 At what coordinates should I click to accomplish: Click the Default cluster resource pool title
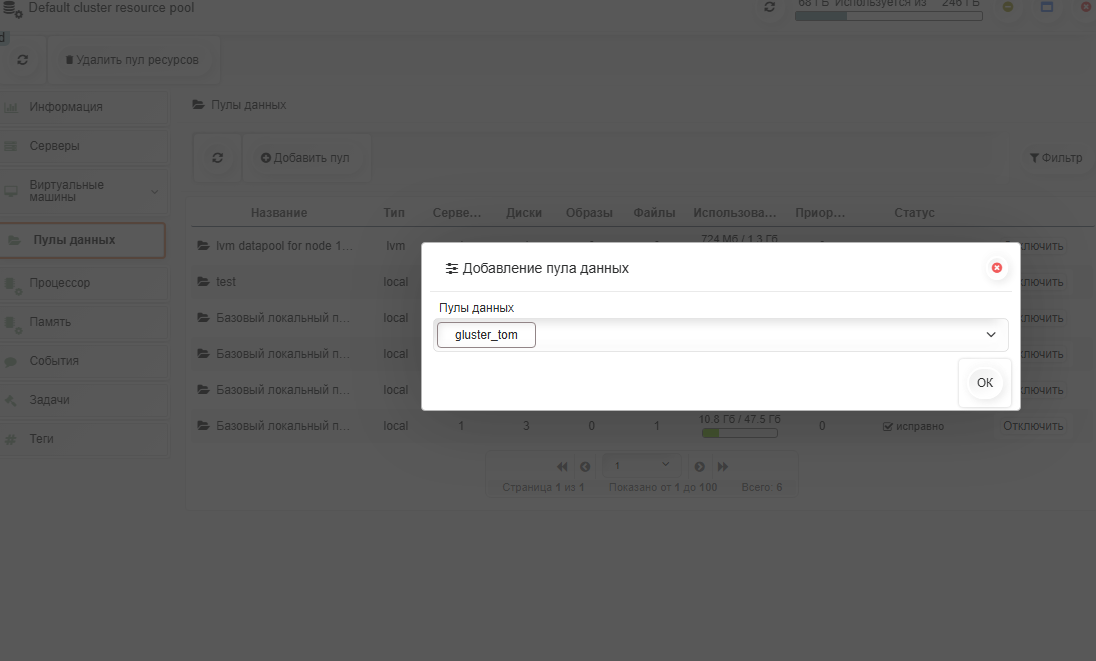tap(111, 8)
